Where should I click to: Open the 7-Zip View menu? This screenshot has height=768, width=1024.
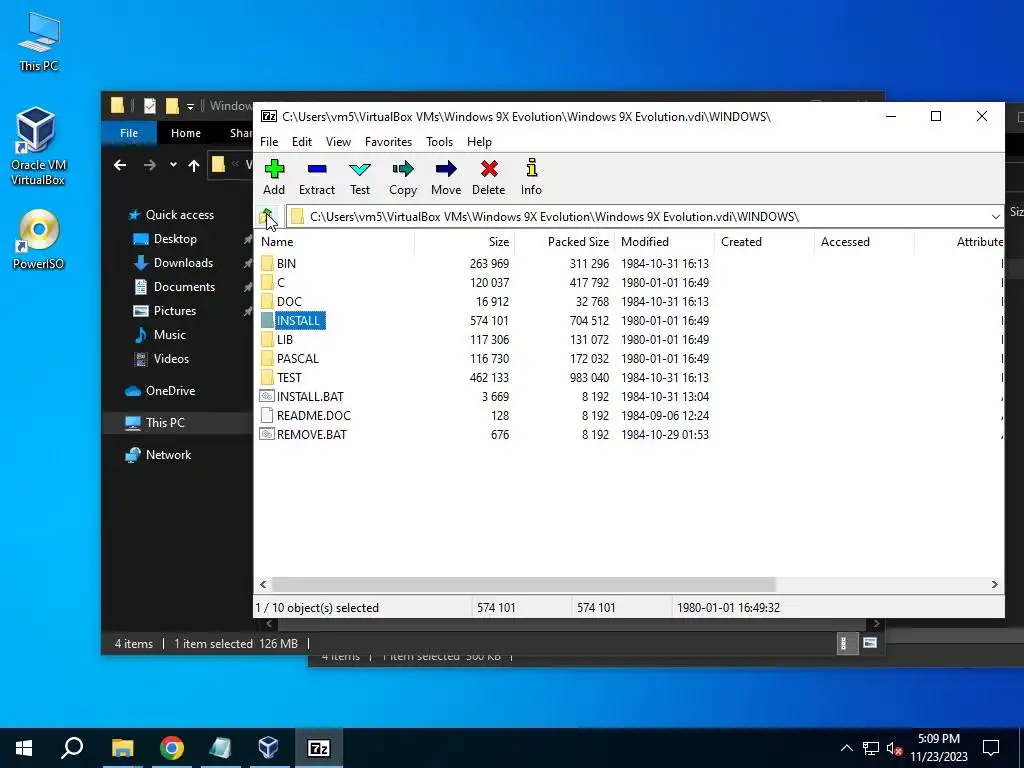tap(338, 142)
